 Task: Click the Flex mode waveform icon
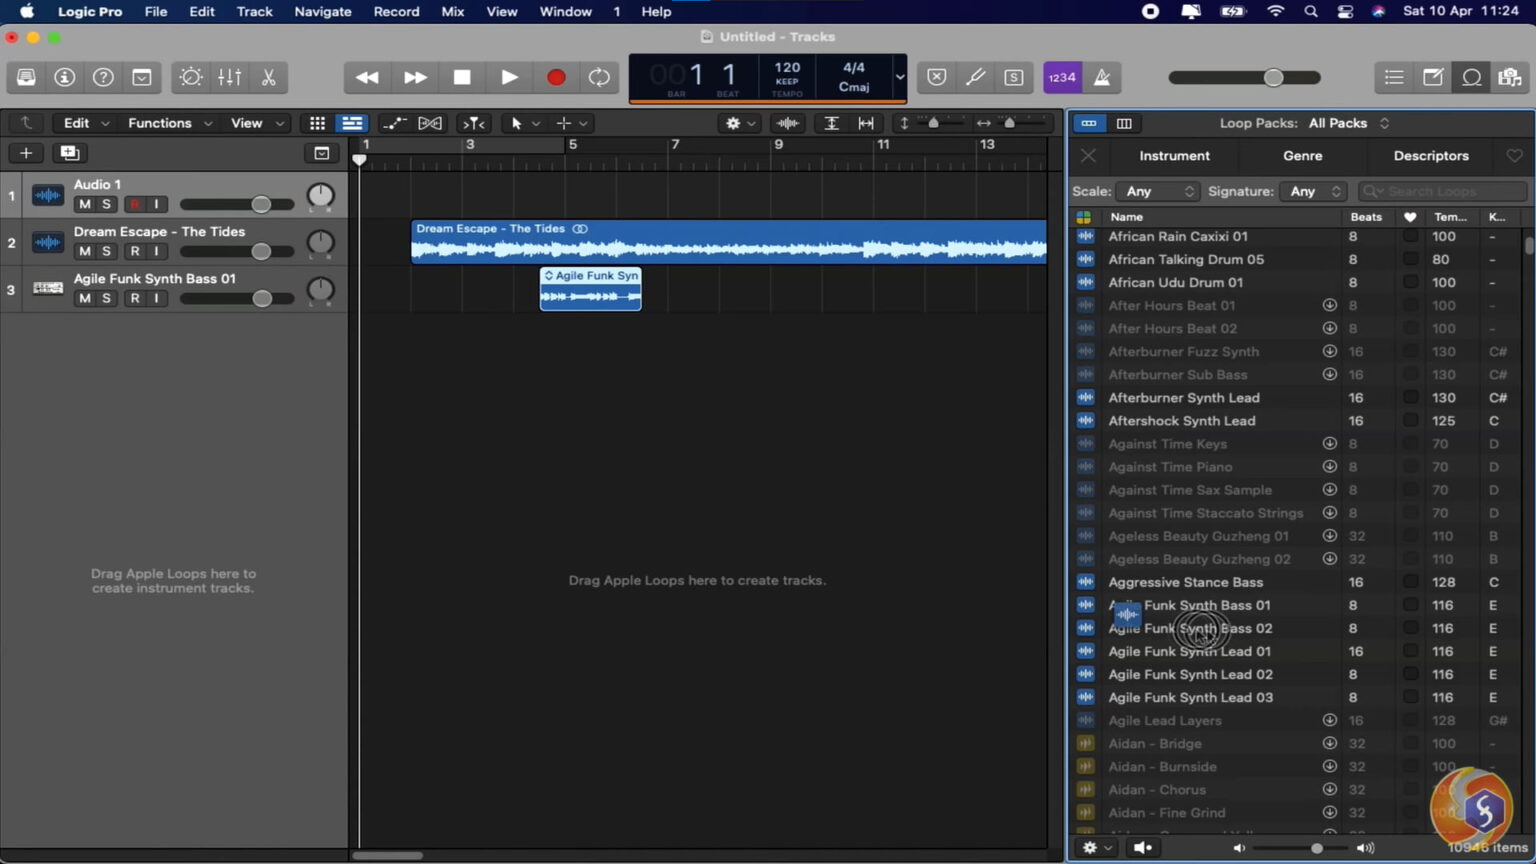pyautogui.click(x=787, y=122)
